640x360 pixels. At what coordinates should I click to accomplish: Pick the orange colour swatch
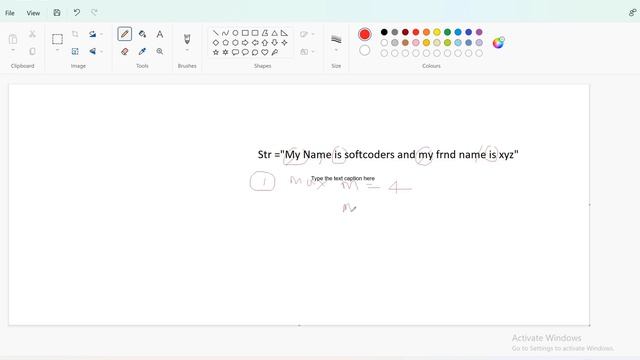[x=426, y=32]
